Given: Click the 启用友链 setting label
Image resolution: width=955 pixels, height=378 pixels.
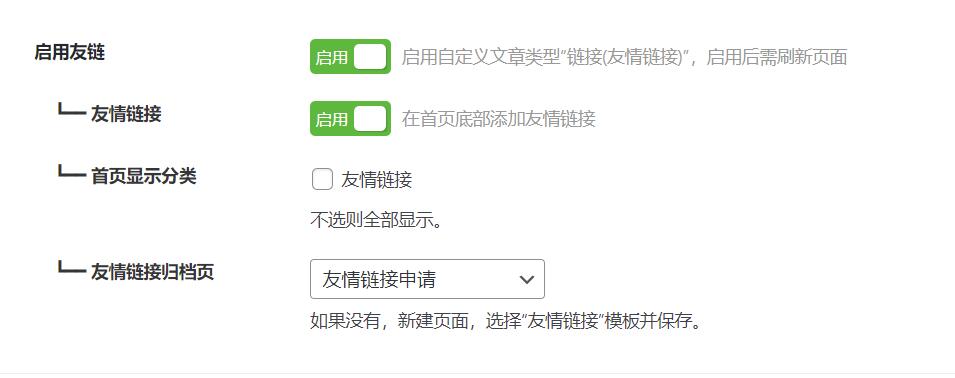Looking at the screenshot, I should click(69, 52).
